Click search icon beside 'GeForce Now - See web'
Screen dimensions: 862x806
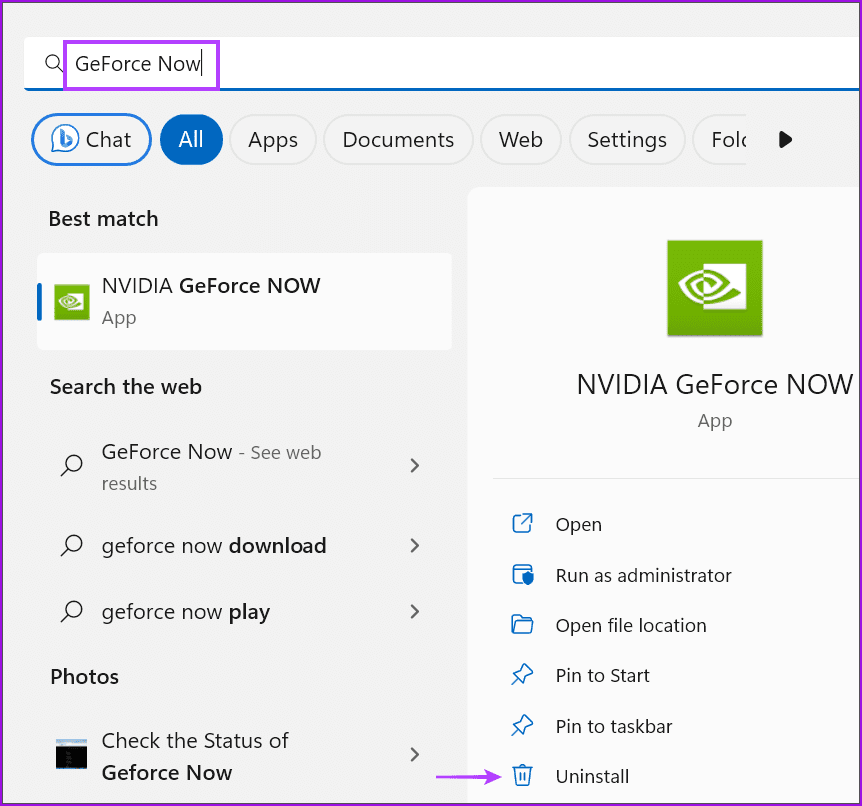71,466
